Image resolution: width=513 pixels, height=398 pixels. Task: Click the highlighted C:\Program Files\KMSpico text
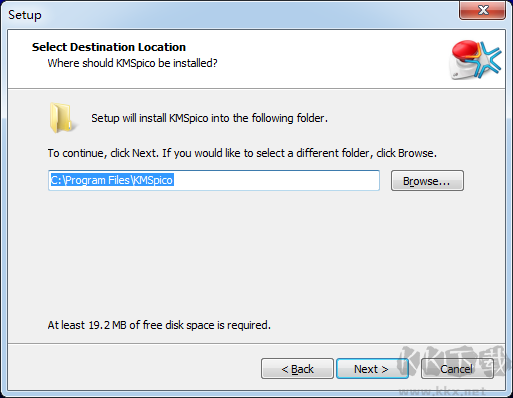(x=112, y=180)
